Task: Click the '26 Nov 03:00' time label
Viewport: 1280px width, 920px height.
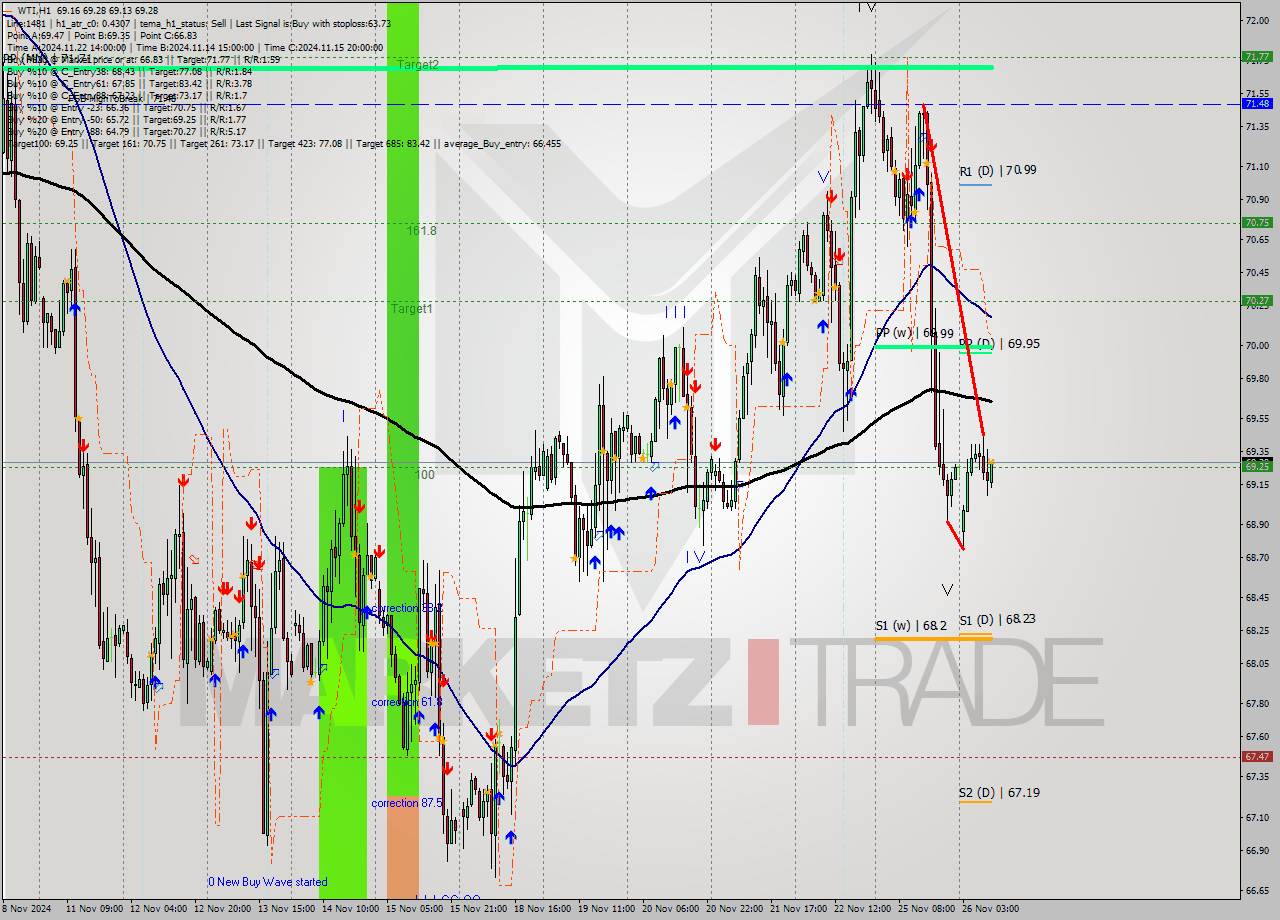Action: [x=991, y=909]
